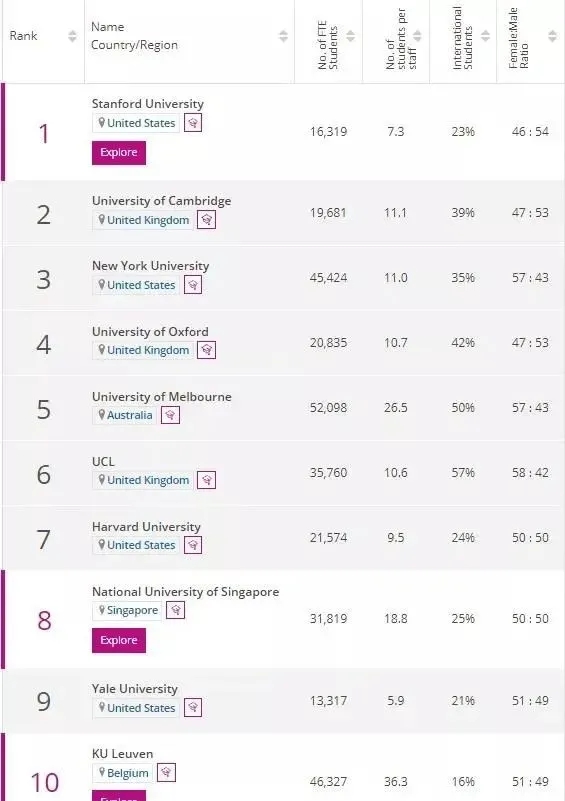Click Explore button under National University of Singapore
Image resolution: width=565 pixels, height=801 pixels.
[x=119, y=641]
